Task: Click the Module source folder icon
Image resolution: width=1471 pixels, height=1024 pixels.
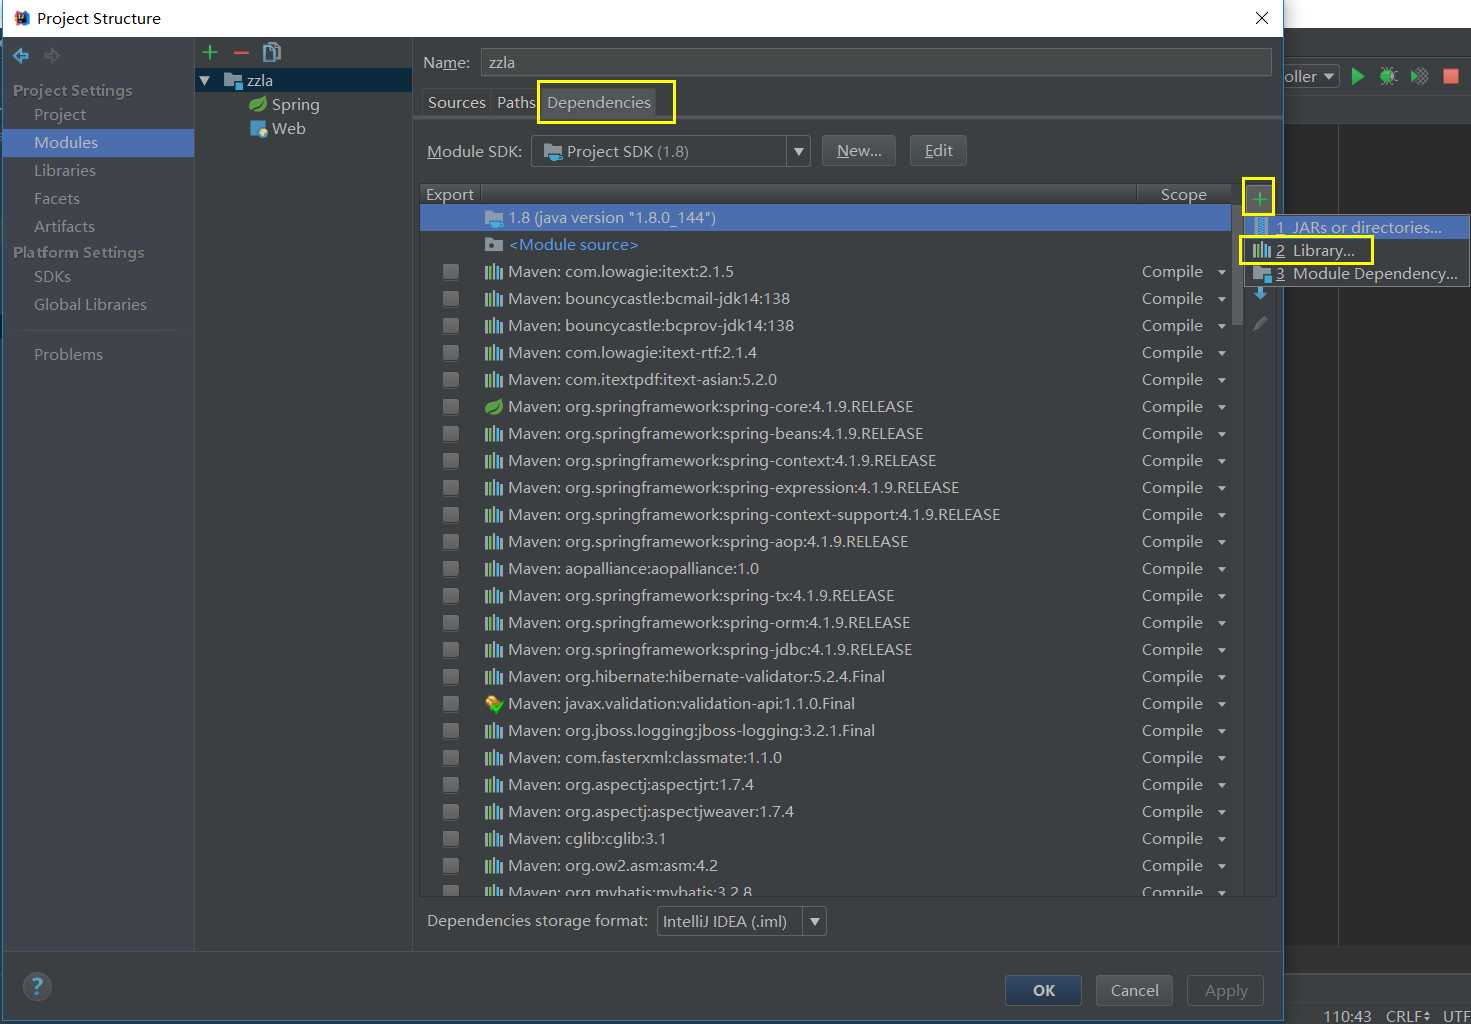Action: tap(494, 244)
